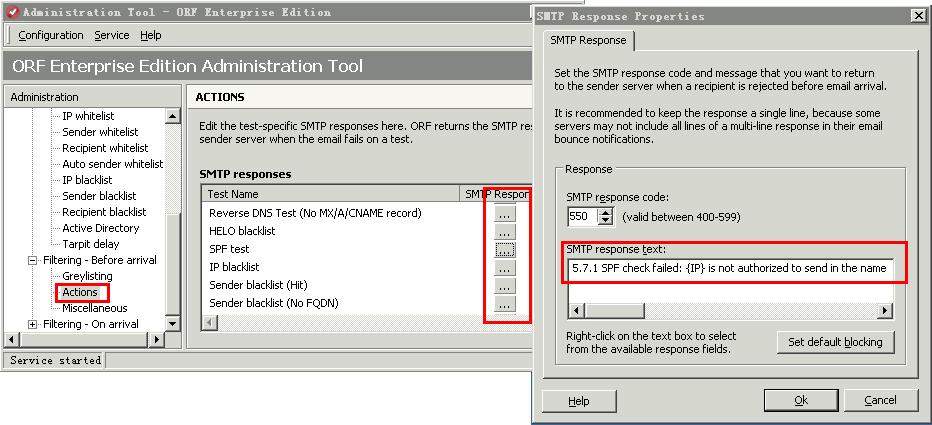Collapse the Filtering - Before arrival node
This screenshot has width=932, height=425.
point(33,260)
